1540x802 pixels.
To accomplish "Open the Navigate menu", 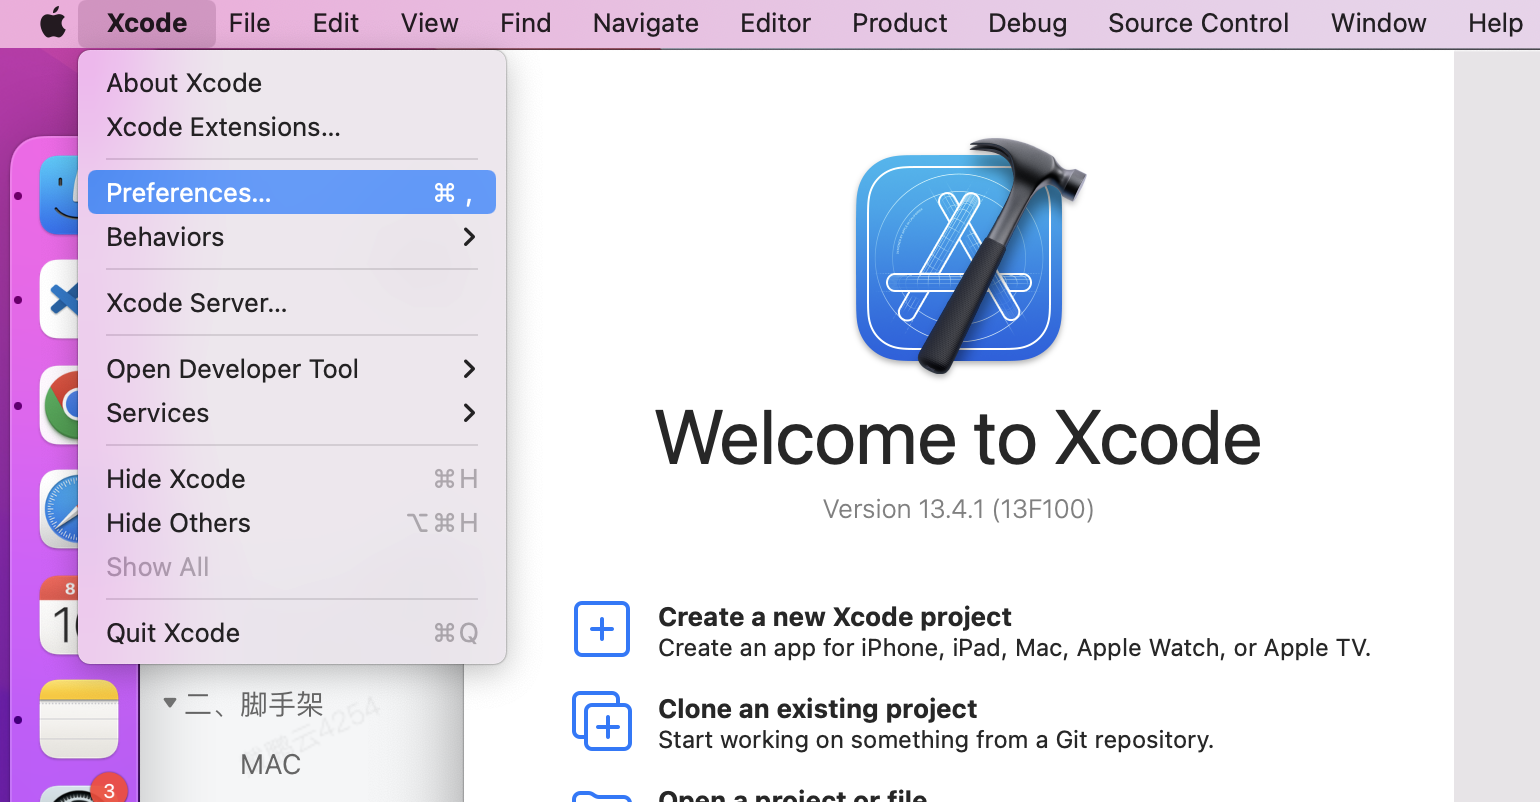I will pyautogui.click(x=646, y=23).
